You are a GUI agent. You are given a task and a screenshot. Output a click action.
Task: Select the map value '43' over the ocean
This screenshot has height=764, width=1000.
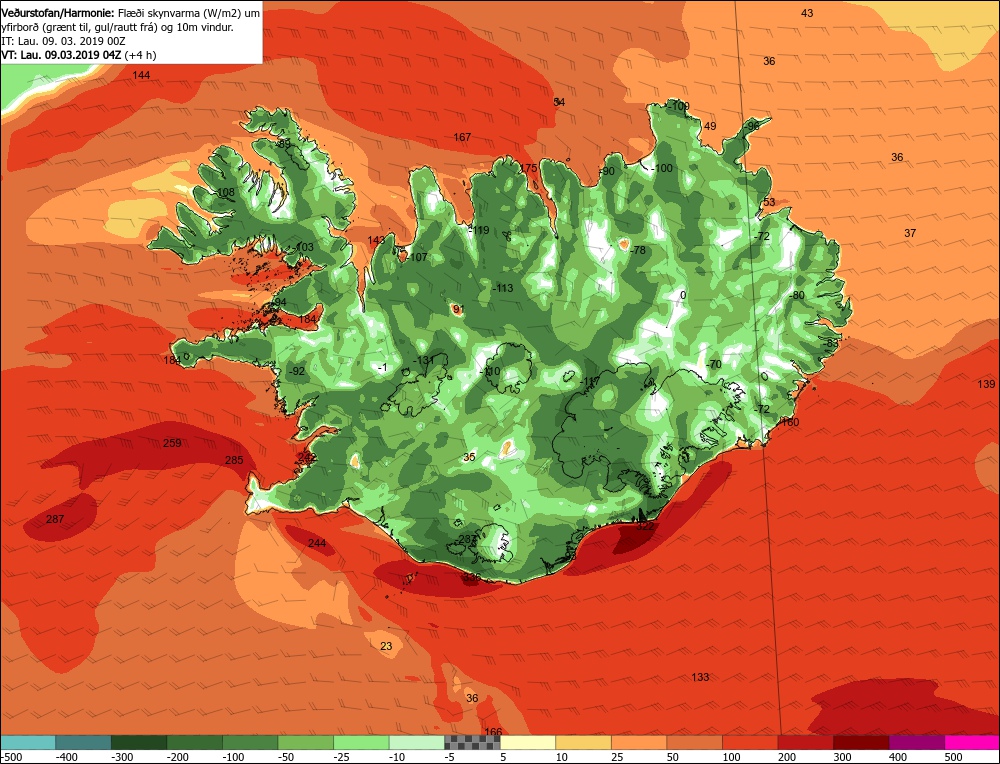[x=807, y=13]
